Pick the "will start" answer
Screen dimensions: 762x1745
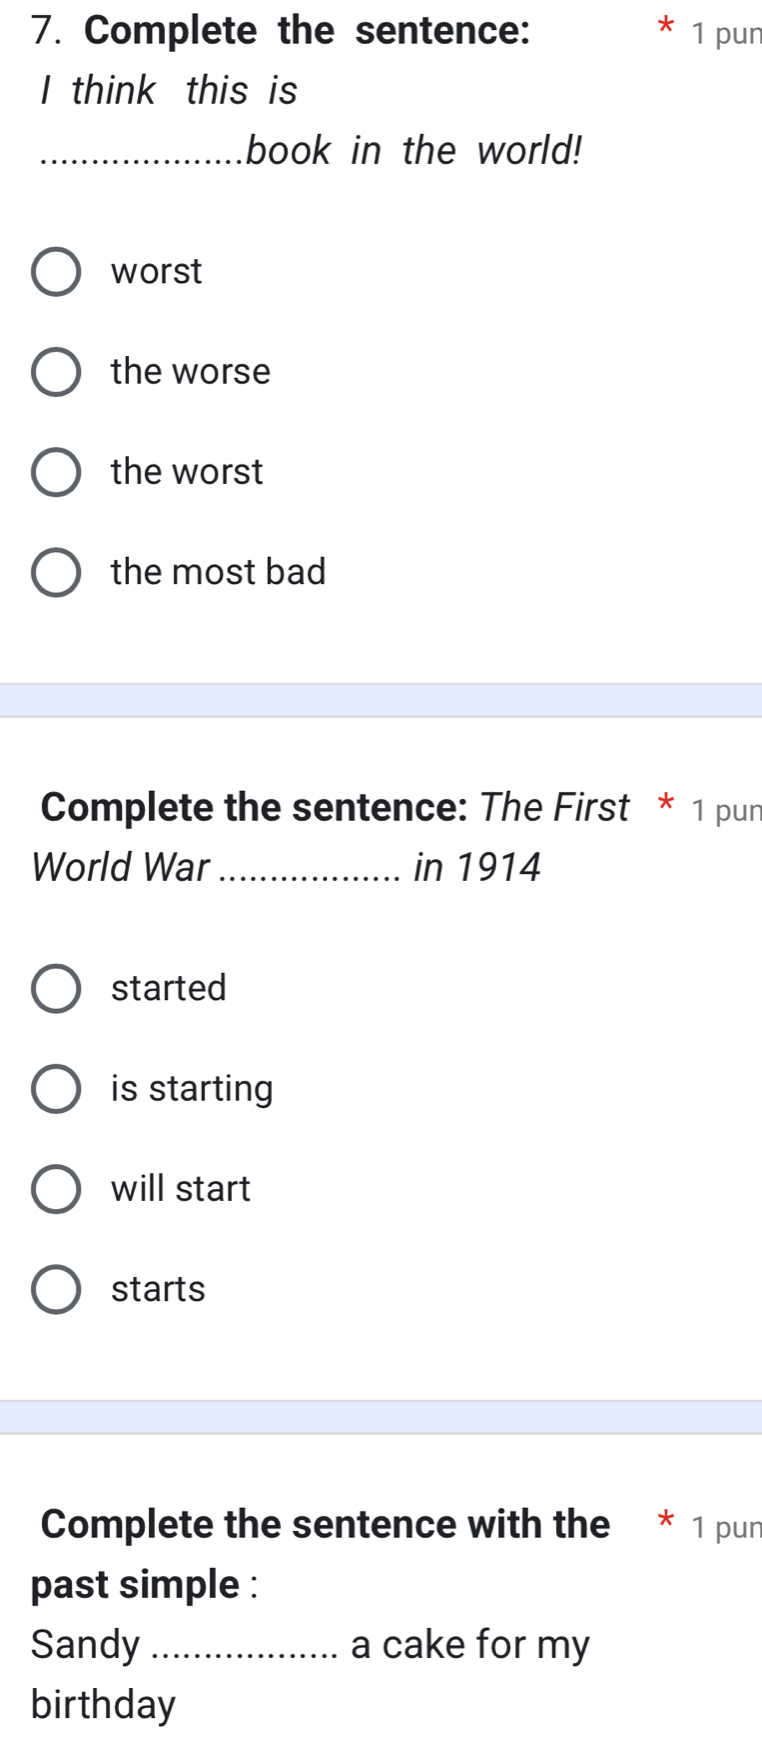click(x=56, y=1189)
